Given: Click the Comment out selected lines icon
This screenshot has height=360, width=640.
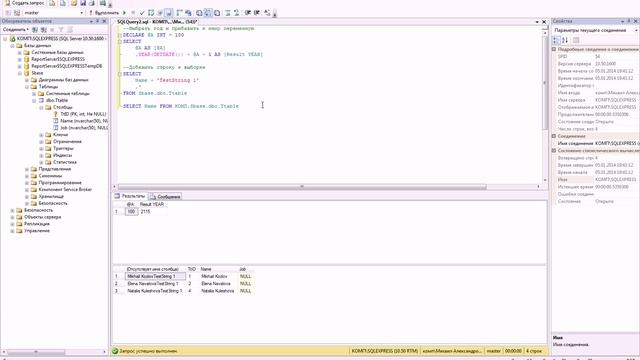Looking at the screenshot, I should 227,13.
